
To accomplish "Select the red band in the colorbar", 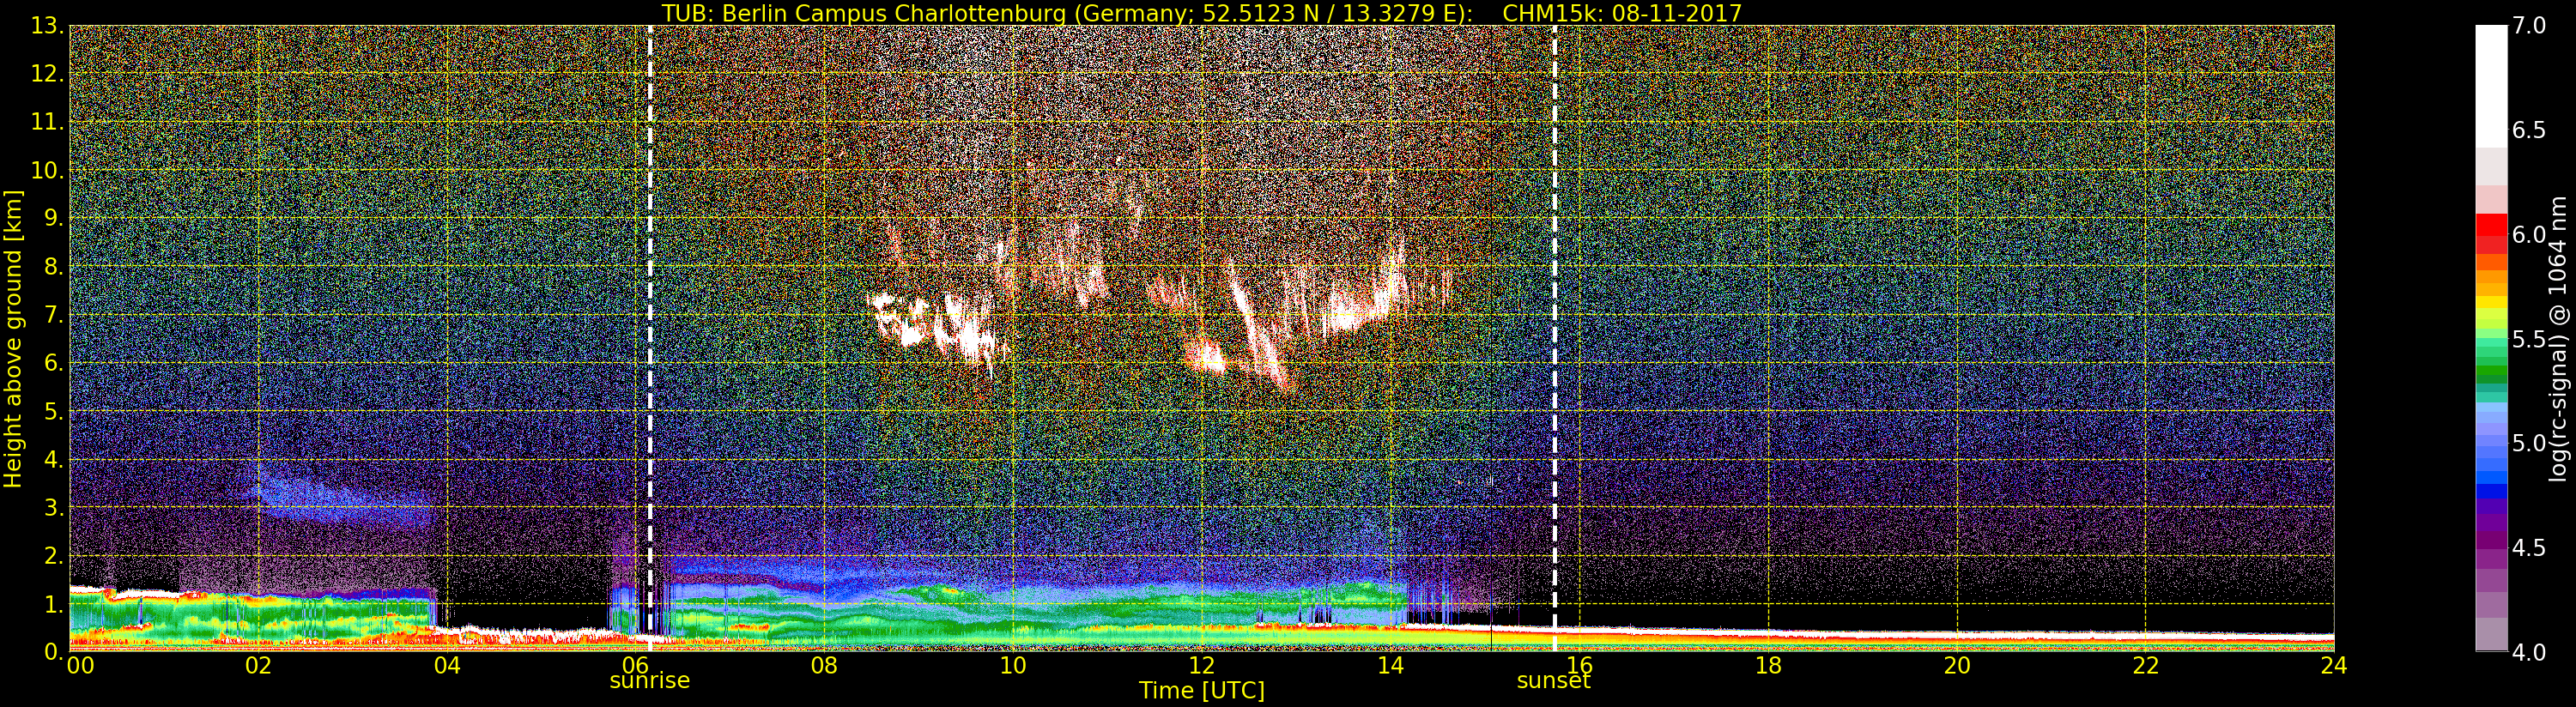I will (x=2491, y=233).
